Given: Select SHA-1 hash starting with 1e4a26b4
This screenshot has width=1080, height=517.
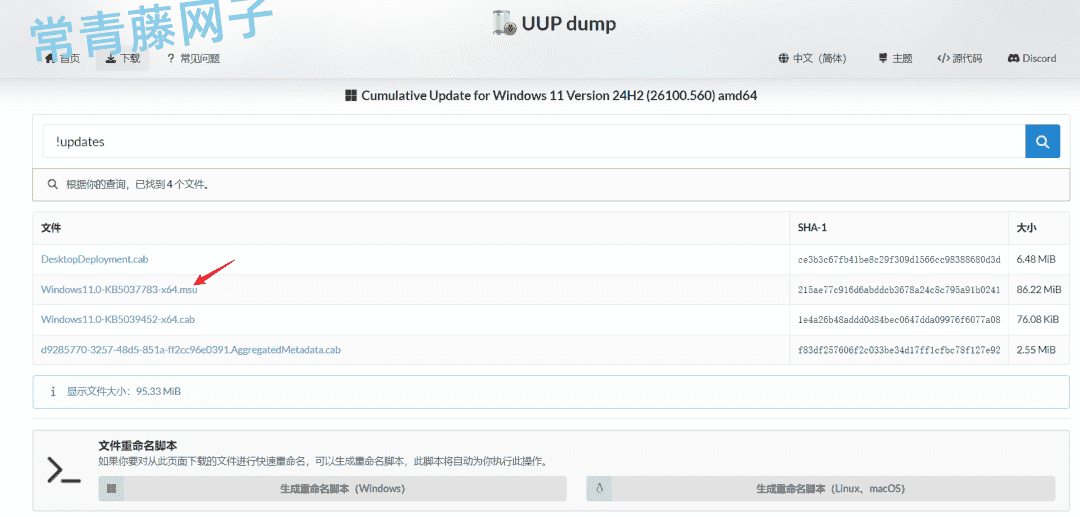Looking at the screenshot, I should click(x=899, y=320).
